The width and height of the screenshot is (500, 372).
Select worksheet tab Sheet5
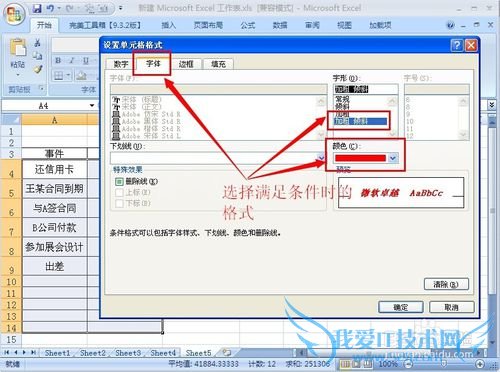pos(198,353)
